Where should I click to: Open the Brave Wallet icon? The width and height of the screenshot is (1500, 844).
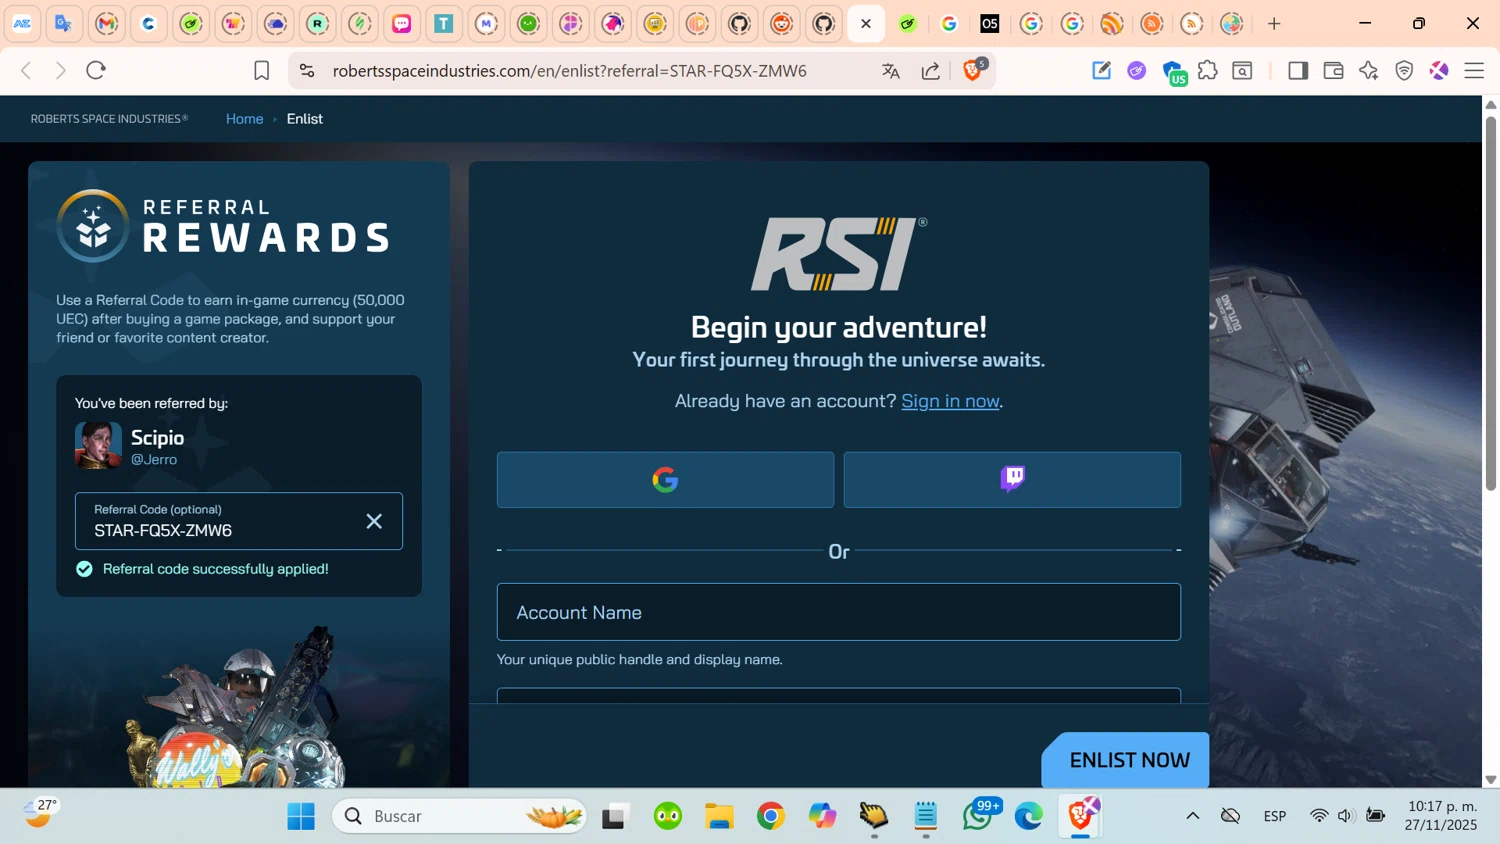(x=1333, y=70)
